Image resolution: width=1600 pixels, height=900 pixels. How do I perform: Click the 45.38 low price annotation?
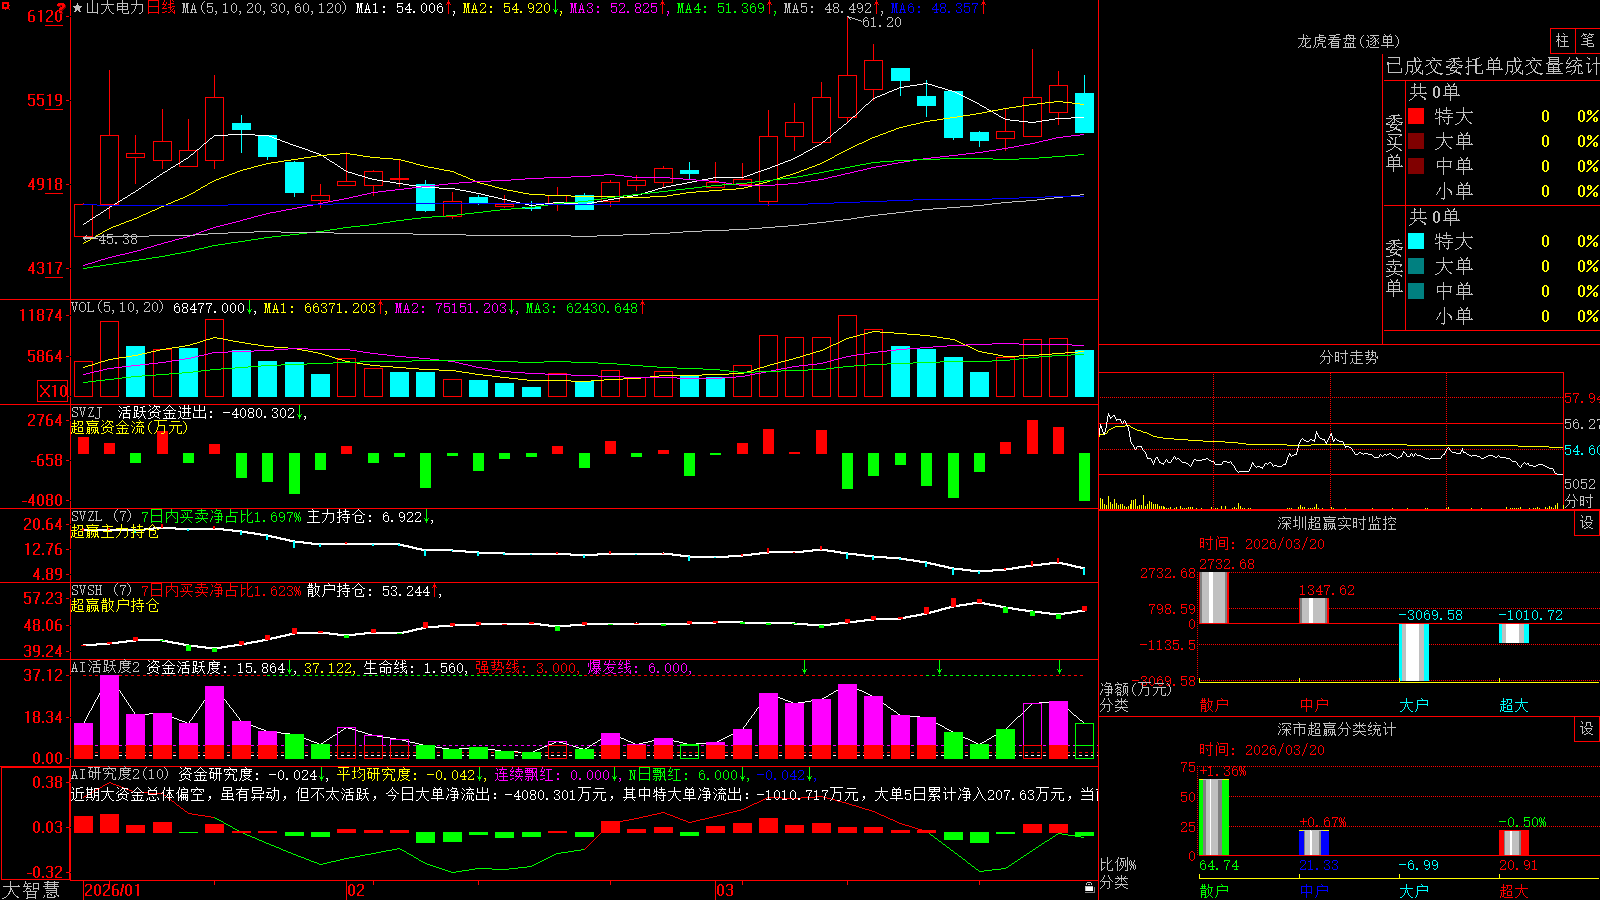coord(117,239)
